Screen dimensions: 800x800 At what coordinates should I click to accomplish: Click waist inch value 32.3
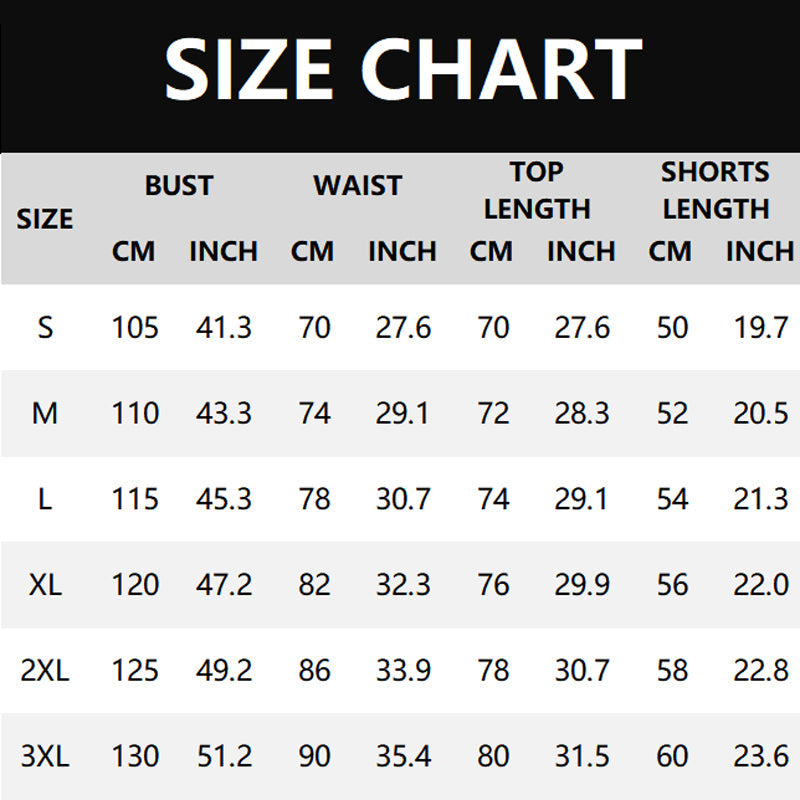[x=403, y=584]
